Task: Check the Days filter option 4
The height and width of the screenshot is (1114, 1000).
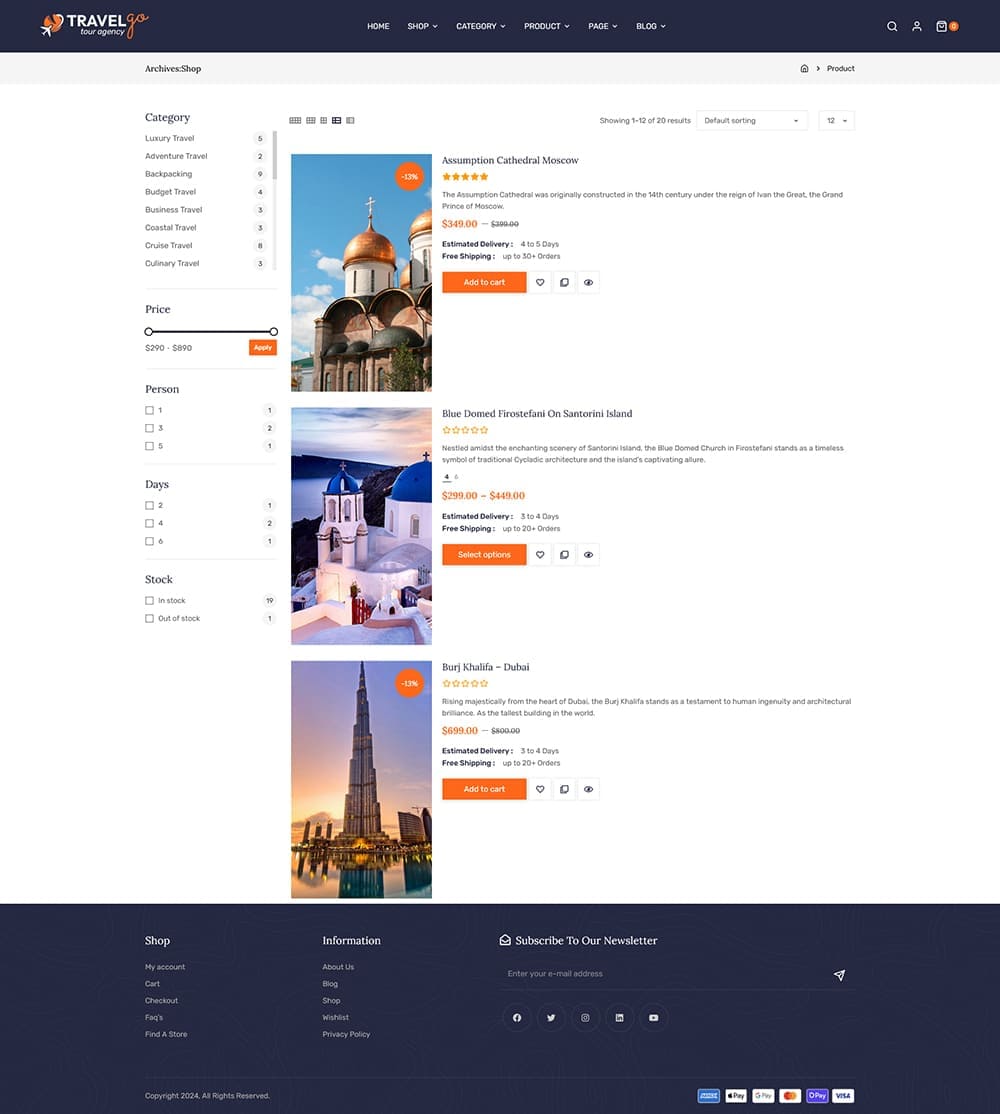Action: (149, 524)
